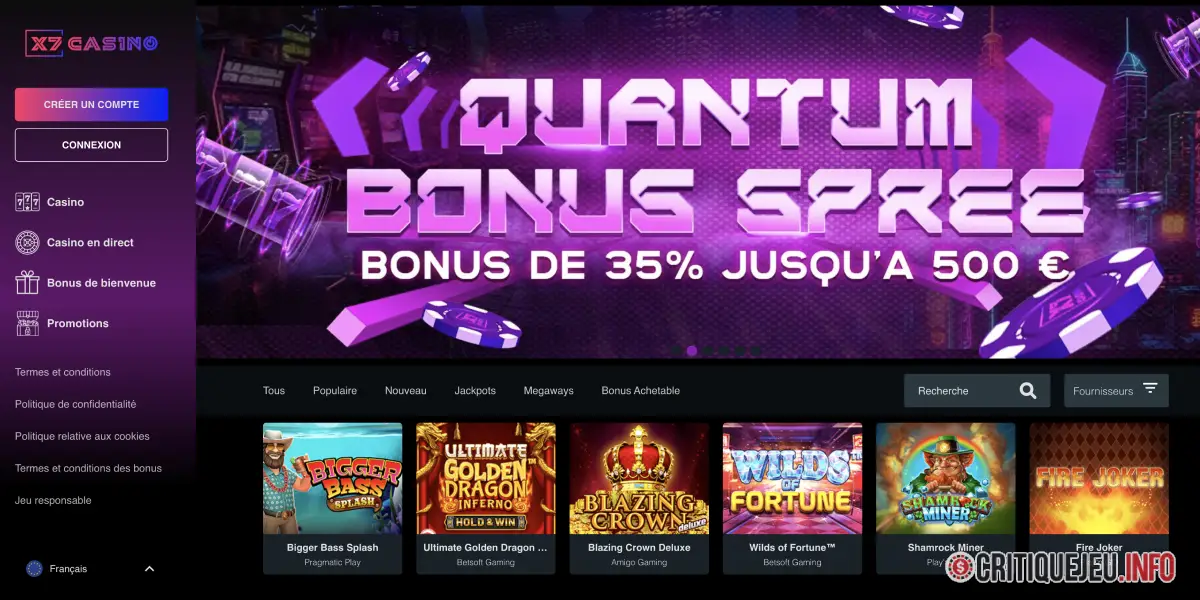Click the X7 Casino logo
This screenshot has width=1200, height=600.
[91, 43]
